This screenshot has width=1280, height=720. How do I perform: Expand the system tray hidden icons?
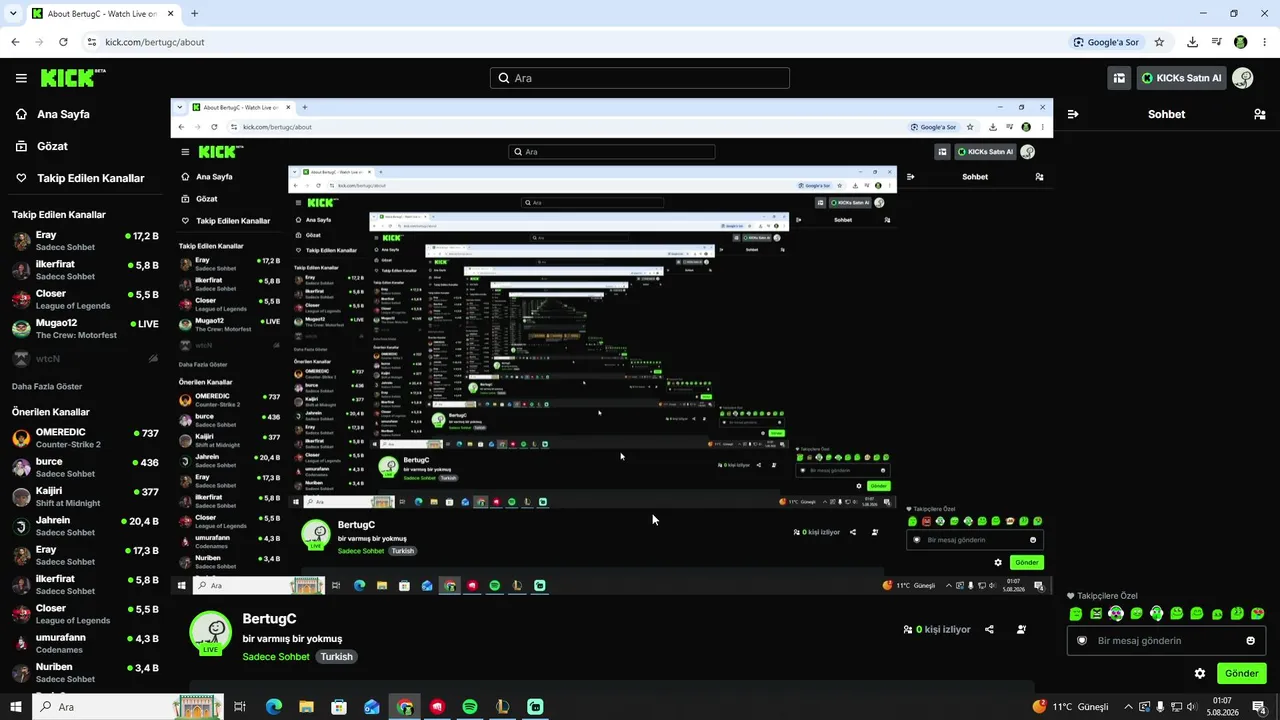(1128, 707)
